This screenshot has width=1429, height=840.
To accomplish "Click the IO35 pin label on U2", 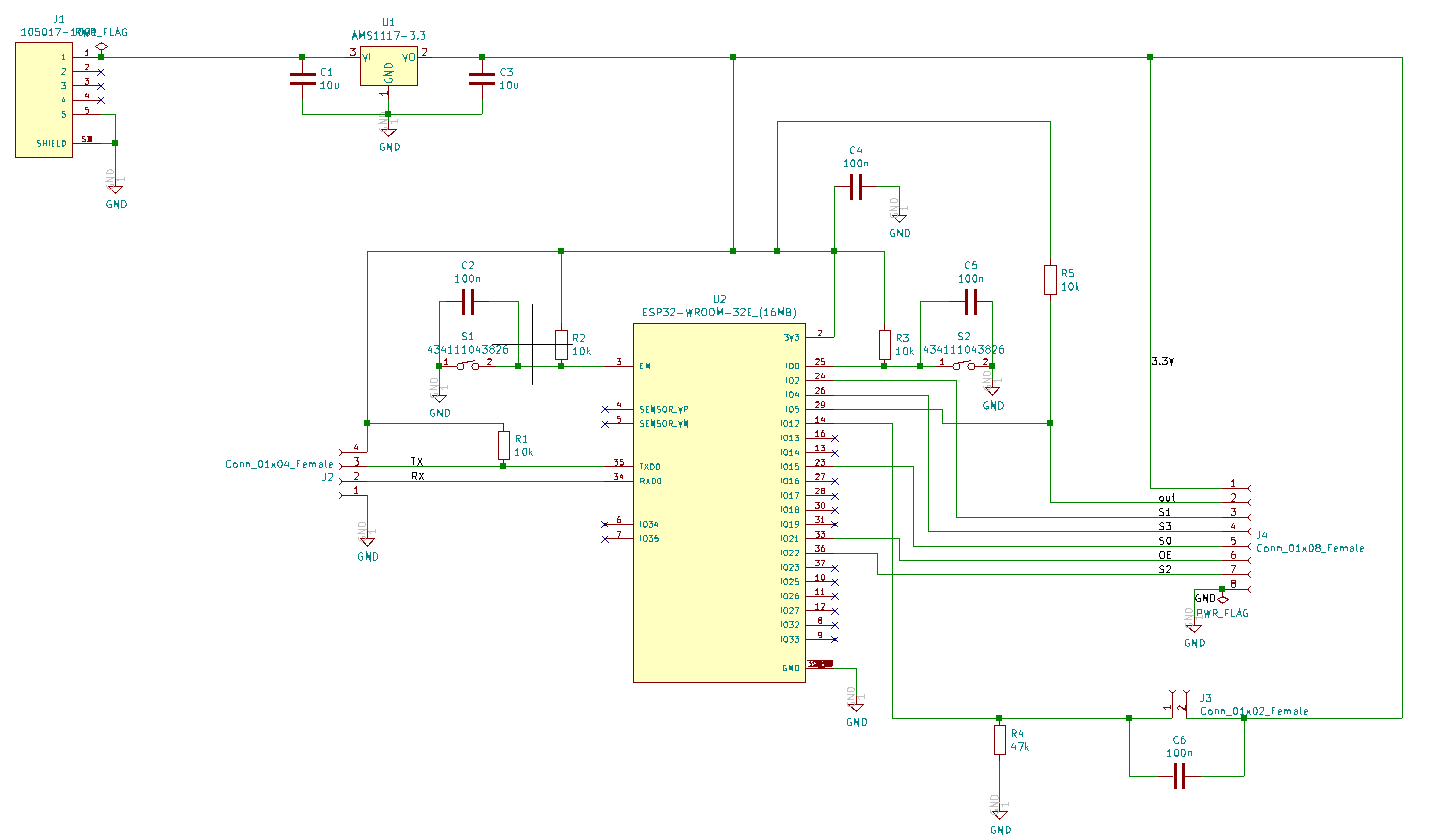I will 650,539.
